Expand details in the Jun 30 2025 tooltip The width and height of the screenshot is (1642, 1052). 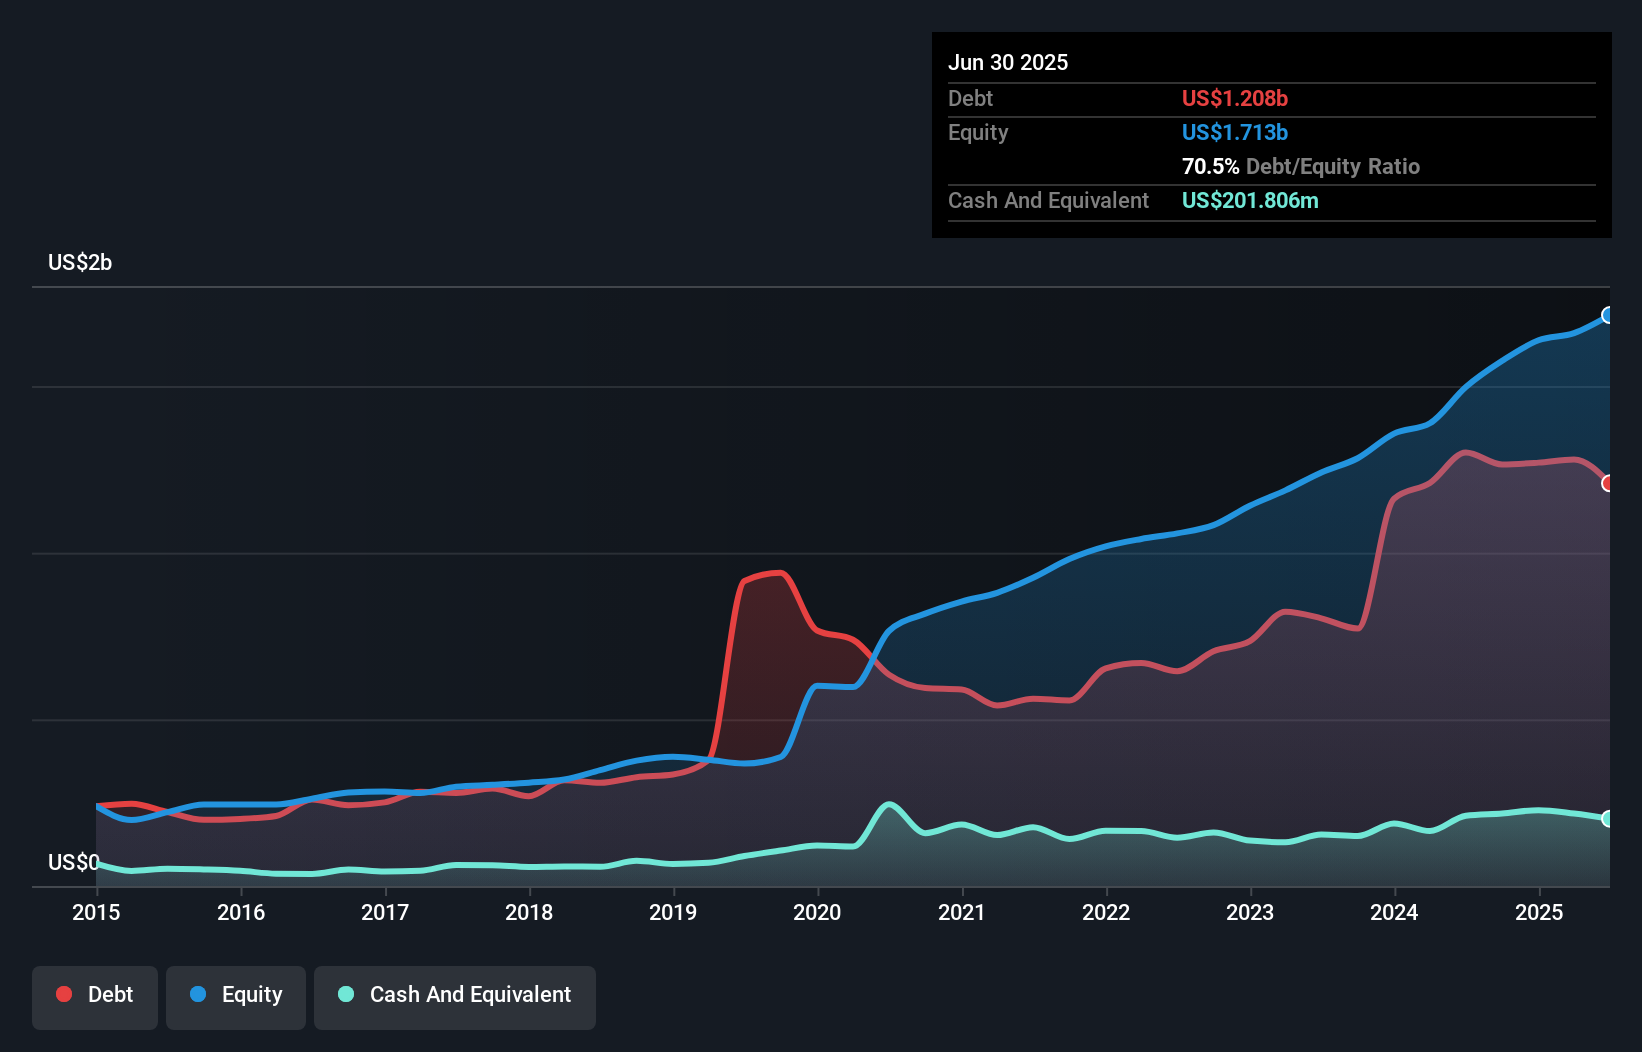click(1009, 62)
